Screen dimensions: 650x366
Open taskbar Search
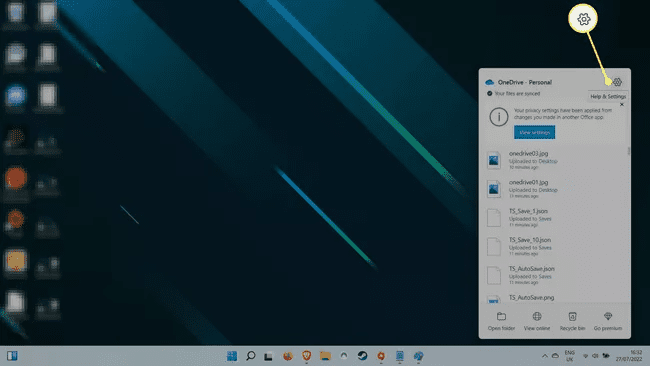pyautogui.click(x=250, y=356)
